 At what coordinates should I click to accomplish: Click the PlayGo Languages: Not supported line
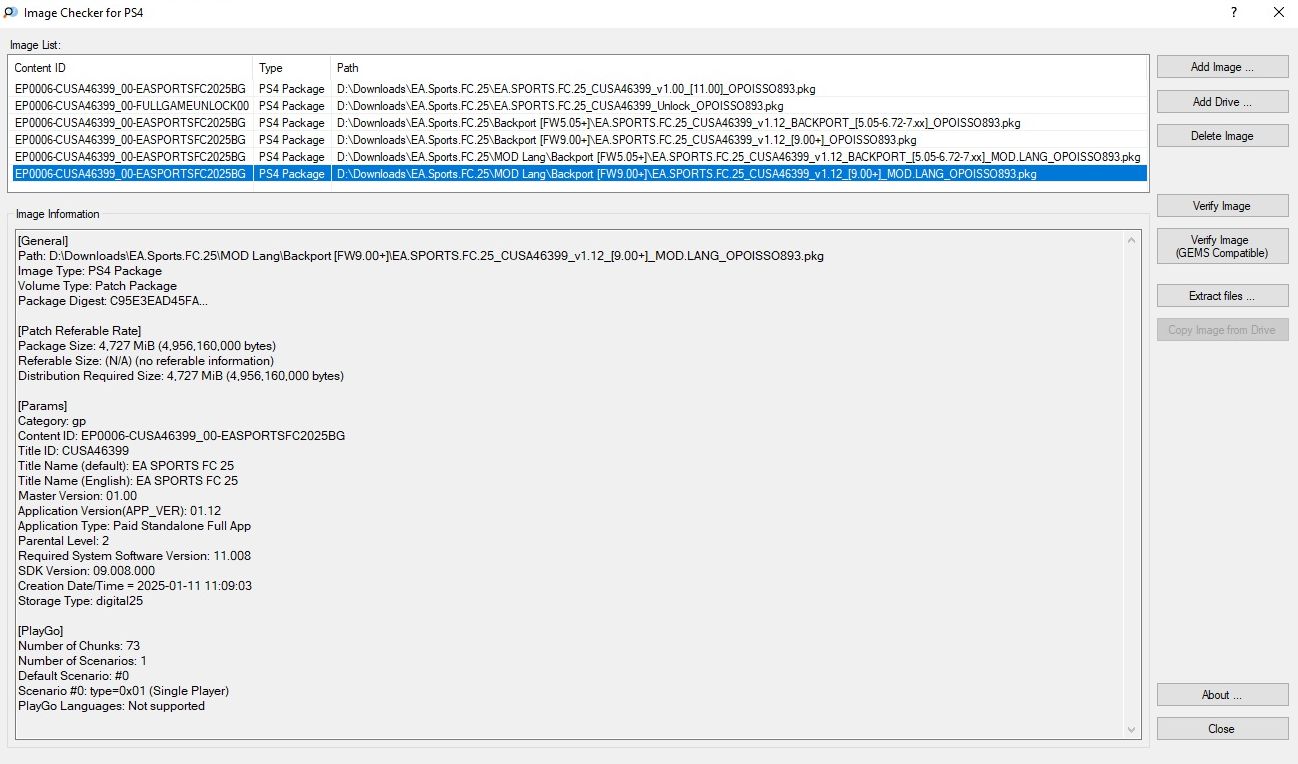click(111, 706)
